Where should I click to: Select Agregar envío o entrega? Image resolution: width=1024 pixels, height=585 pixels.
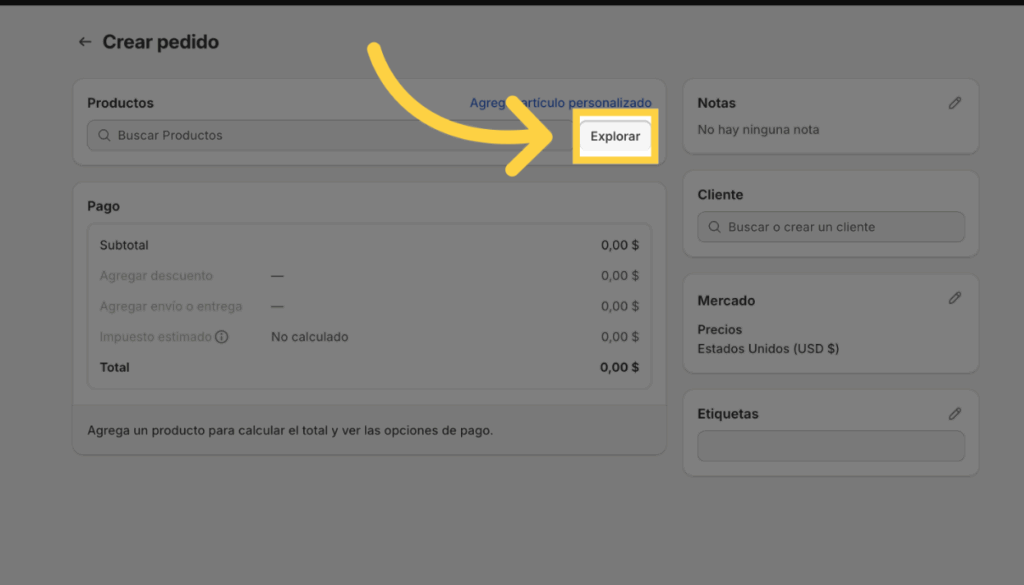(171, 306)
